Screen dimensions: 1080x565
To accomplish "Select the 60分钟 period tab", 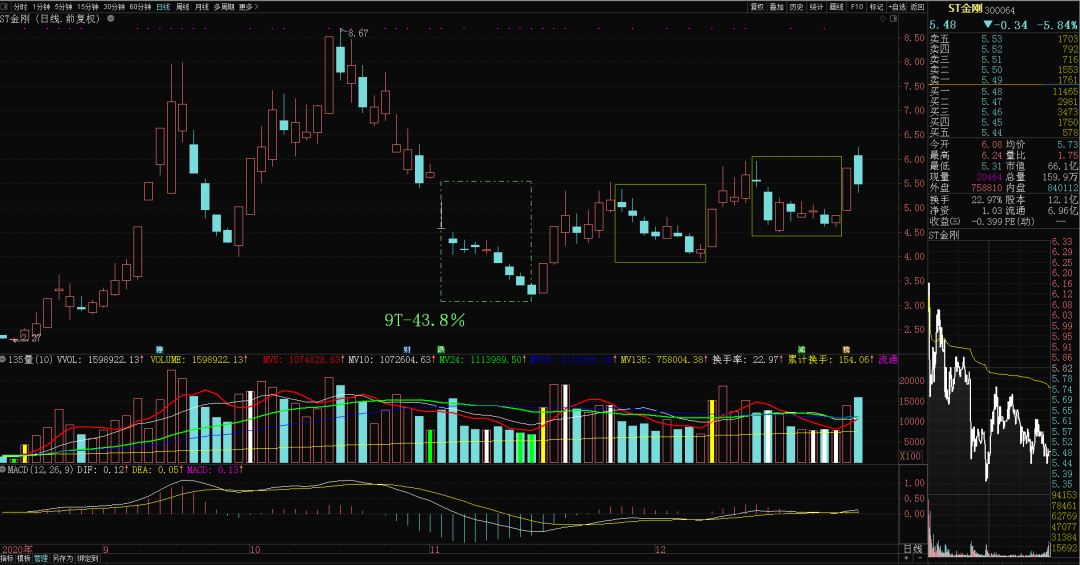I will pyautogui.click(x=140, y=7).
